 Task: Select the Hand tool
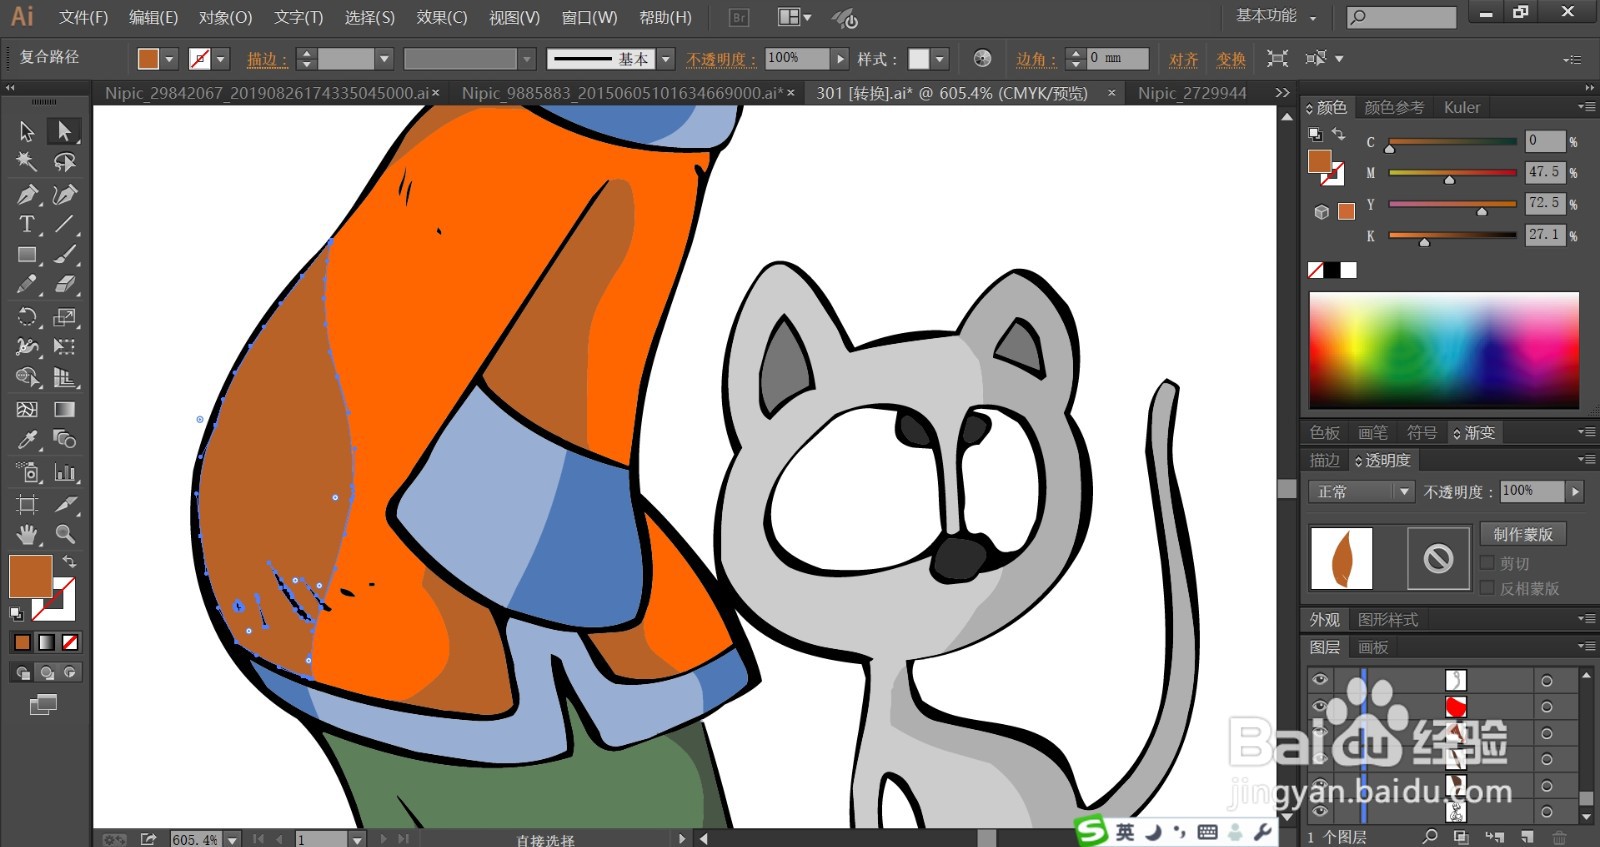point(27,534)
